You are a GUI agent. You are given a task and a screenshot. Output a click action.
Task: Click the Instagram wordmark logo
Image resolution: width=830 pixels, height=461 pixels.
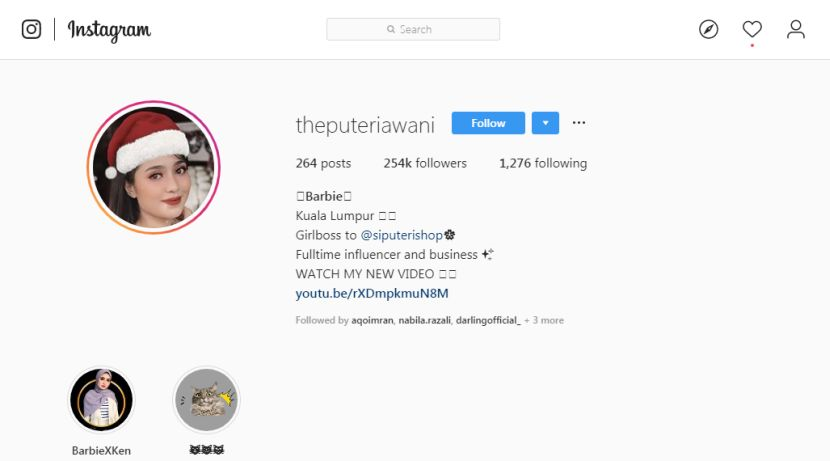point(109,31)
